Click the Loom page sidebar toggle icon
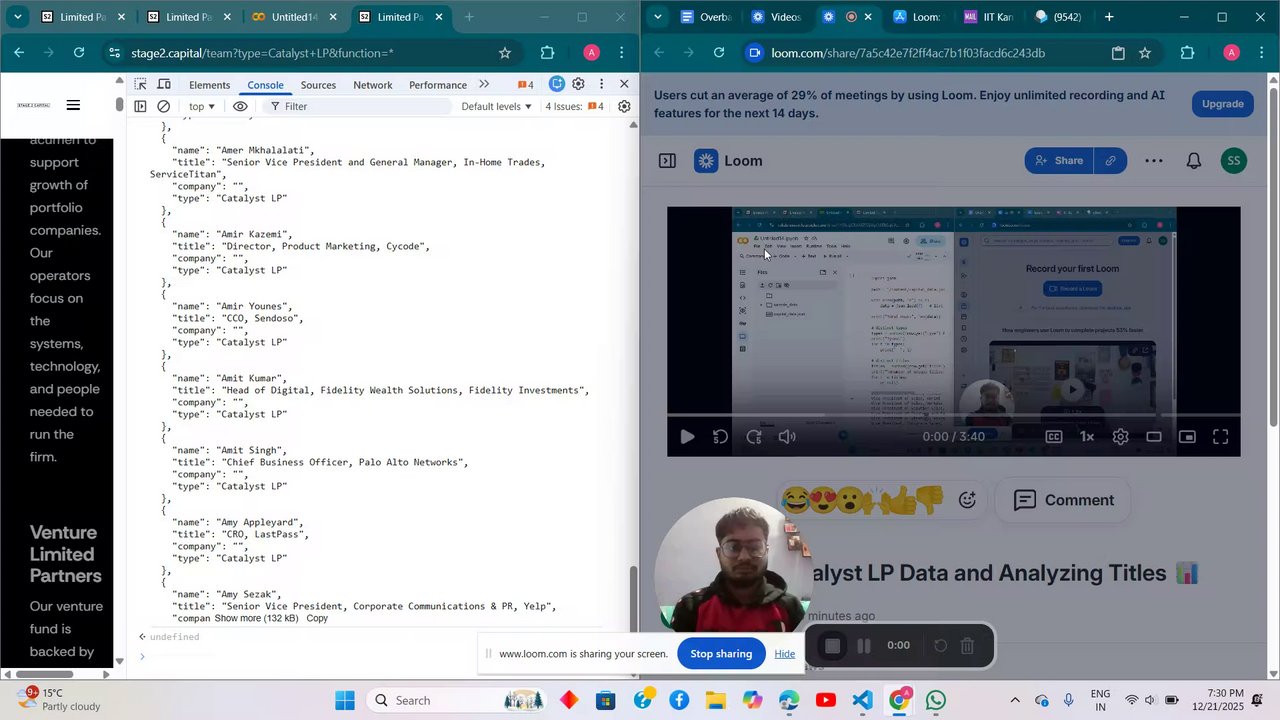Viewport: 1280px width, 720px height. point(667,160)
